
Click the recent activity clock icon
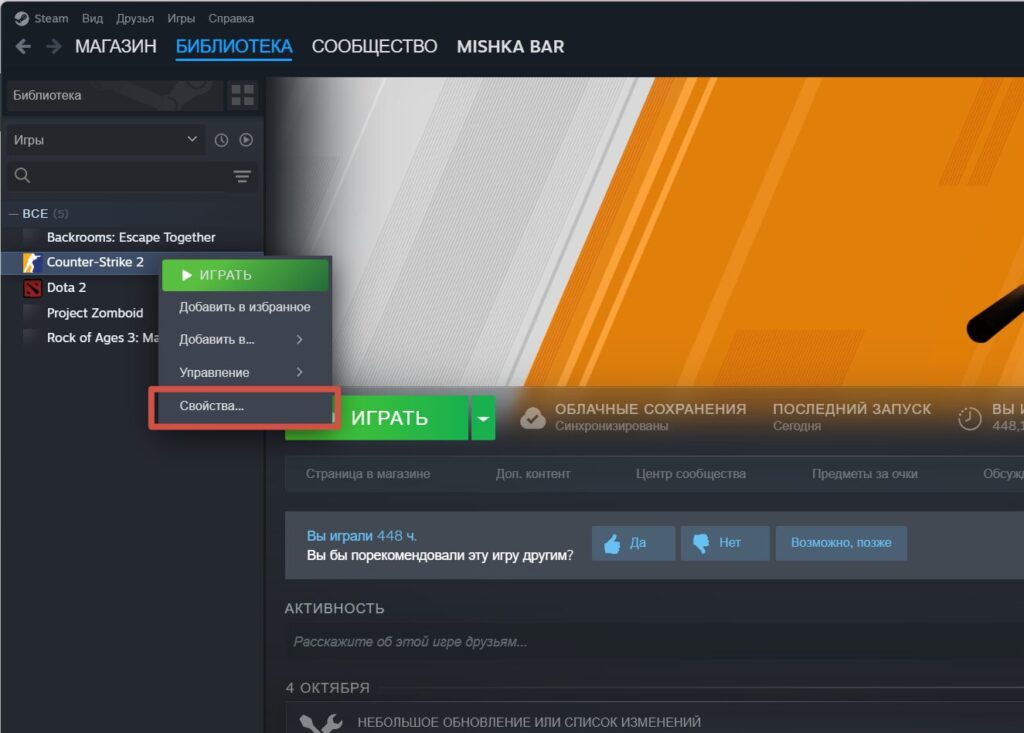pos(222,140)
